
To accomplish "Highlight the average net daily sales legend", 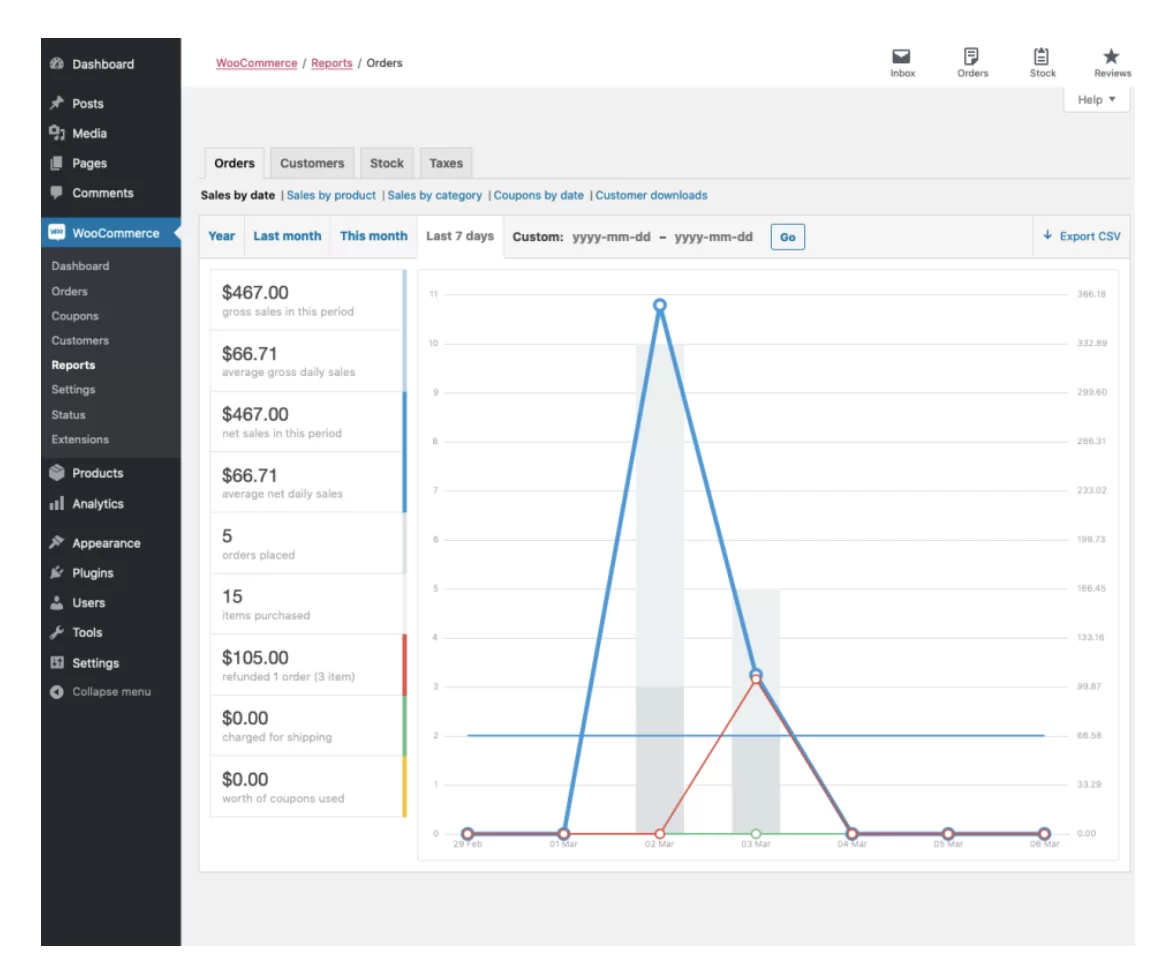I will pyautogui.click(x=308, y=482).
